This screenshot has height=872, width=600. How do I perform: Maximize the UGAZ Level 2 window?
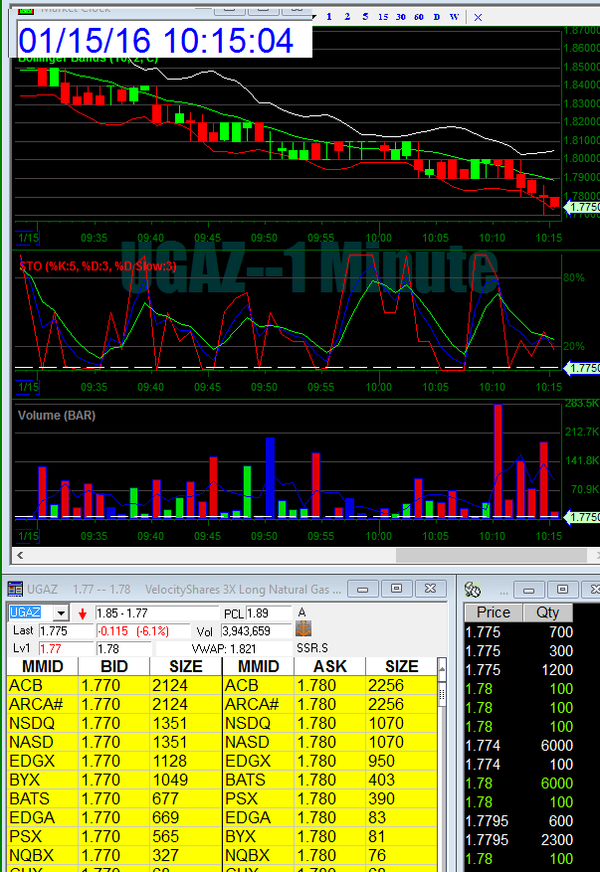point(396,588)
